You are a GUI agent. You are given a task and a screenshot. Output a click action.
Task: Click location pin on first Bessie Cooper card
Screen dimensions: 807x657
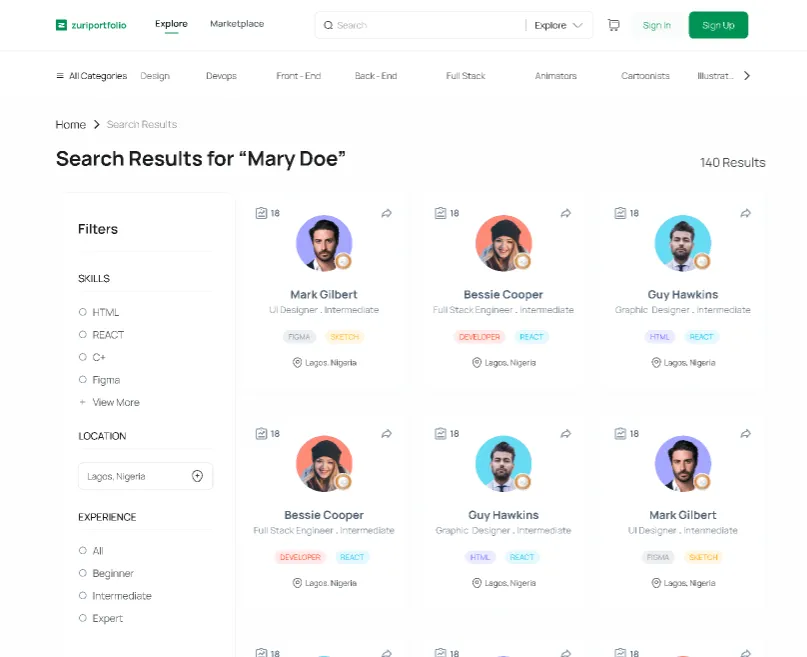(x=477, y=363)
